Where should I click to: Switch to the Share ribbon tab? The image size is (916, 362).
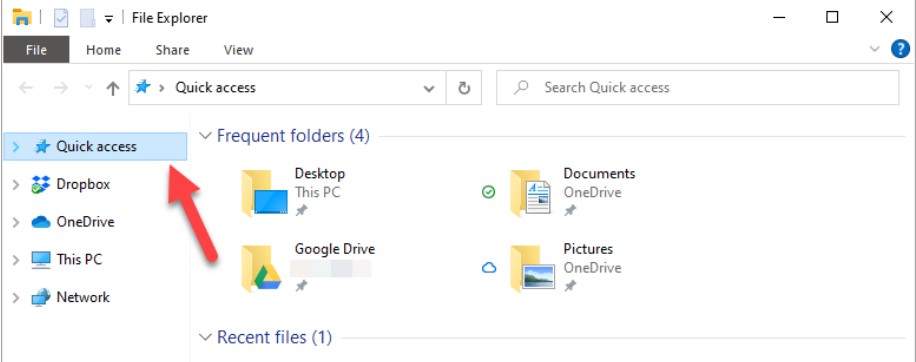(x=172, y=50)
